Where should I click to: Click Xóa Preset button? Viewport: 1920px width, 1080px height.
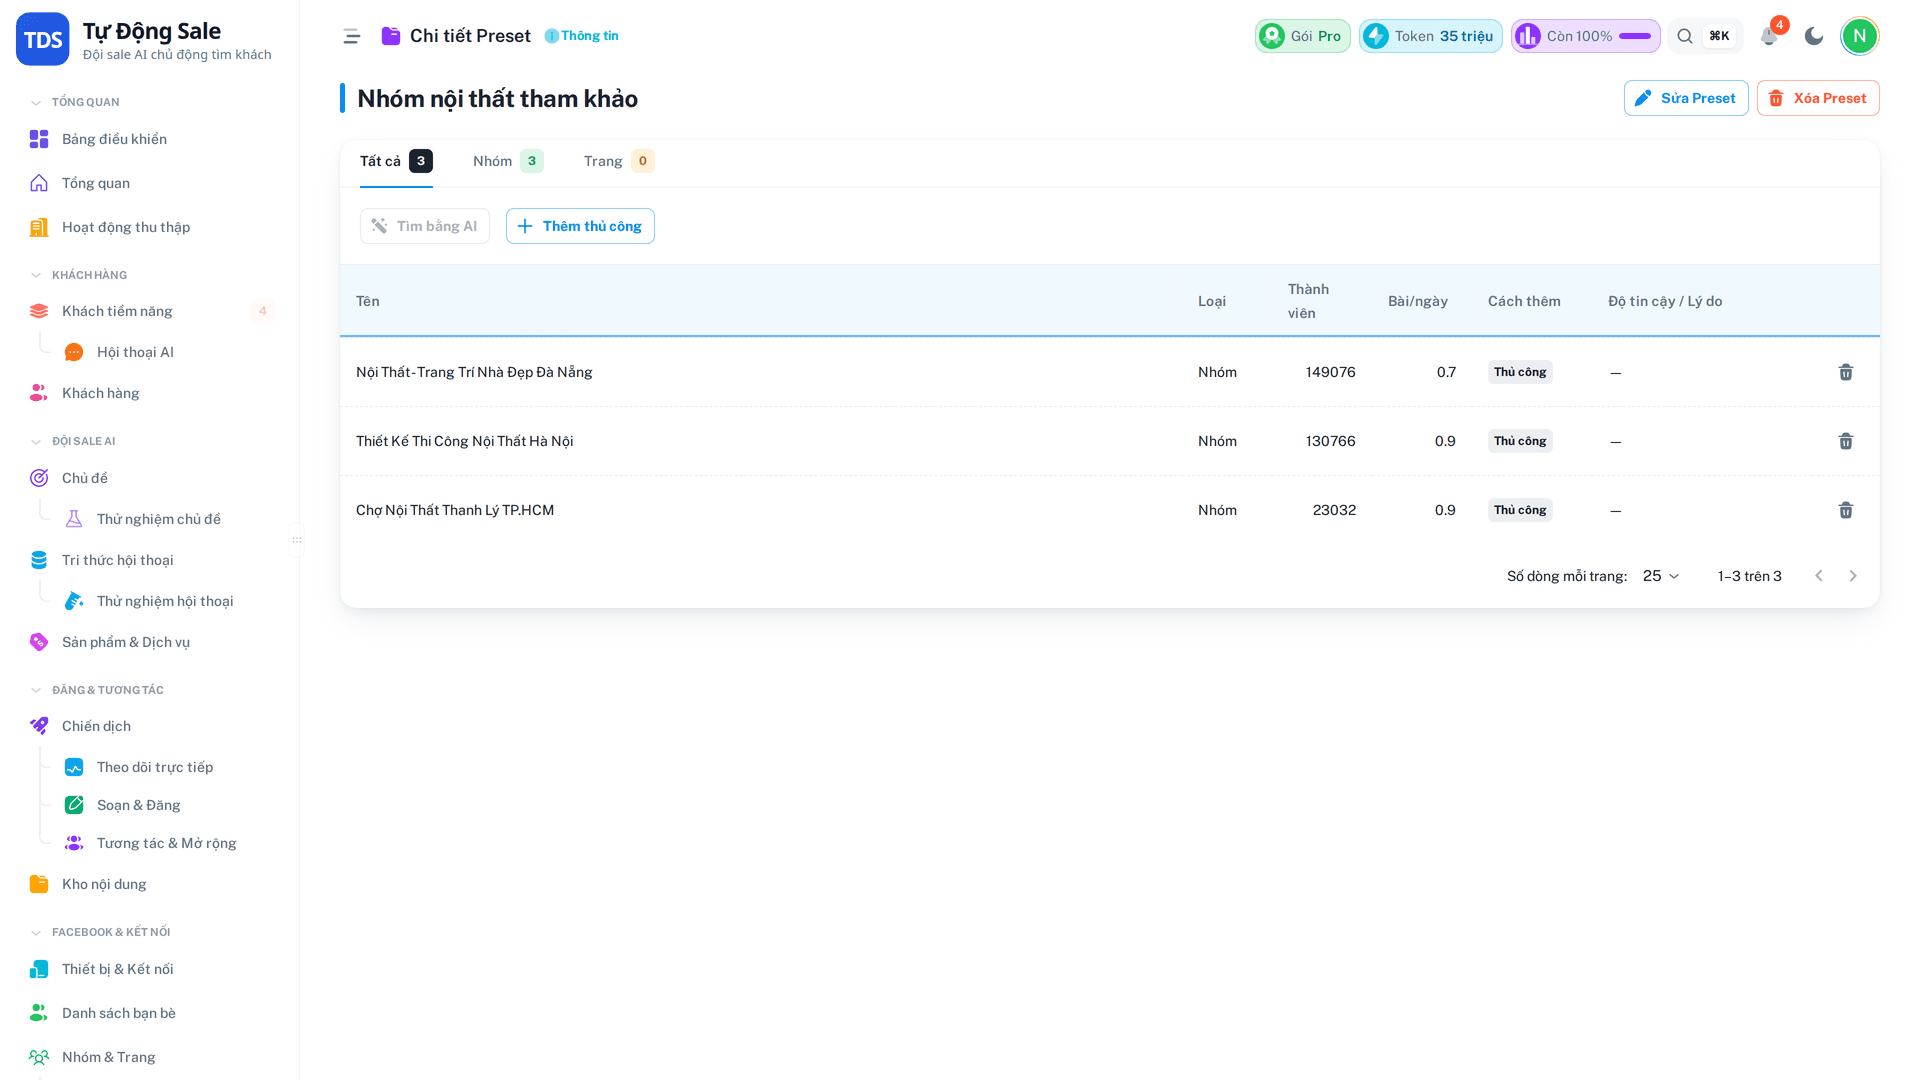tap(1818, 98)
